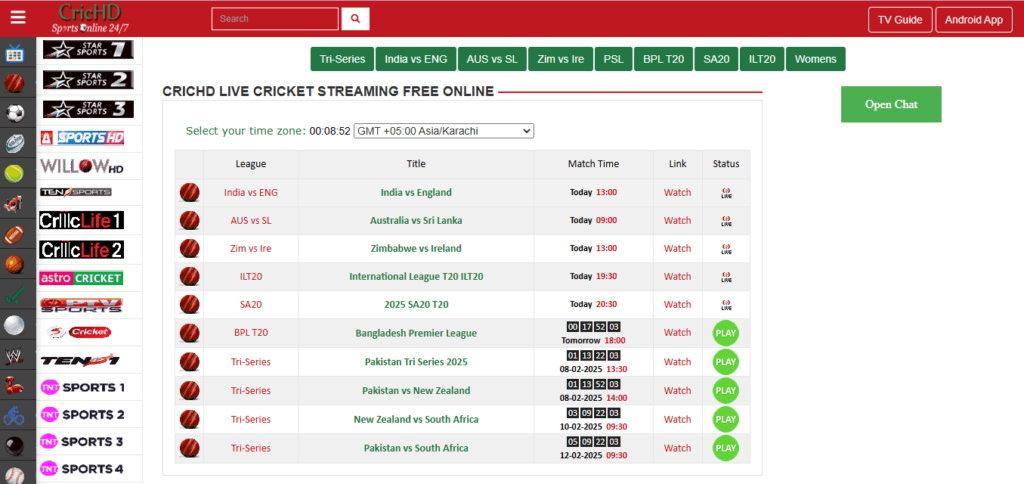The width and height of the screenshot is (1024, 484).
Task: Select the soccer ball sport icon
Action: point(15,113)
